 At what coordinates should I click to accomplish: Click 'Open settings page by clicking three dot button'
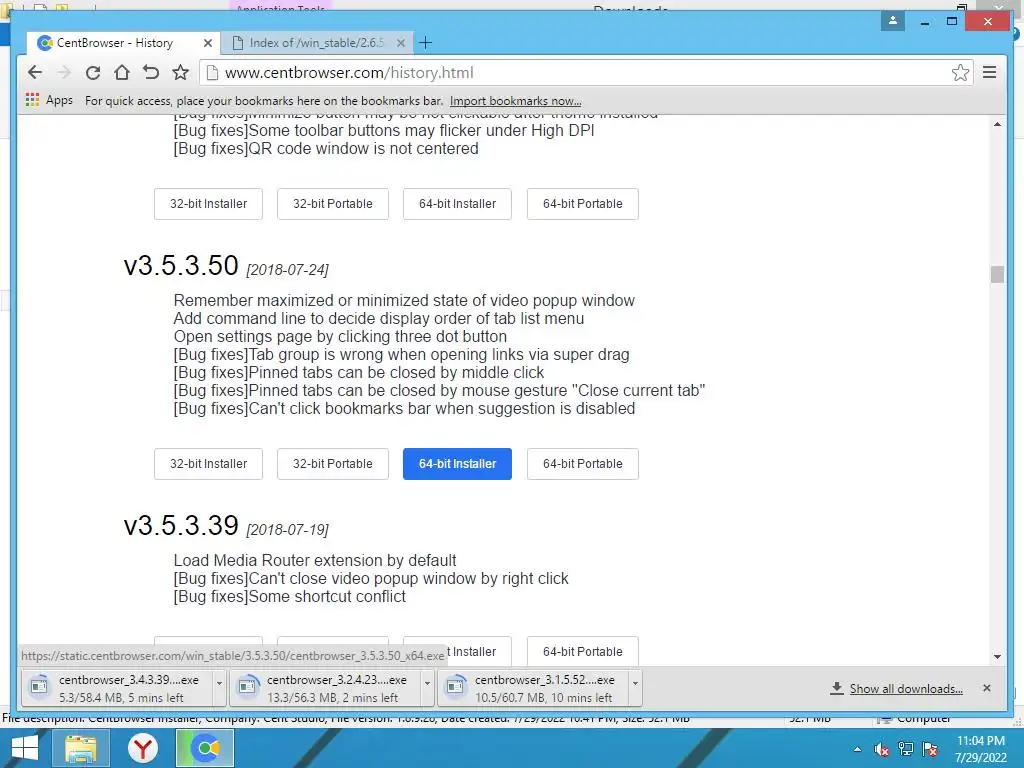[340, 336]
